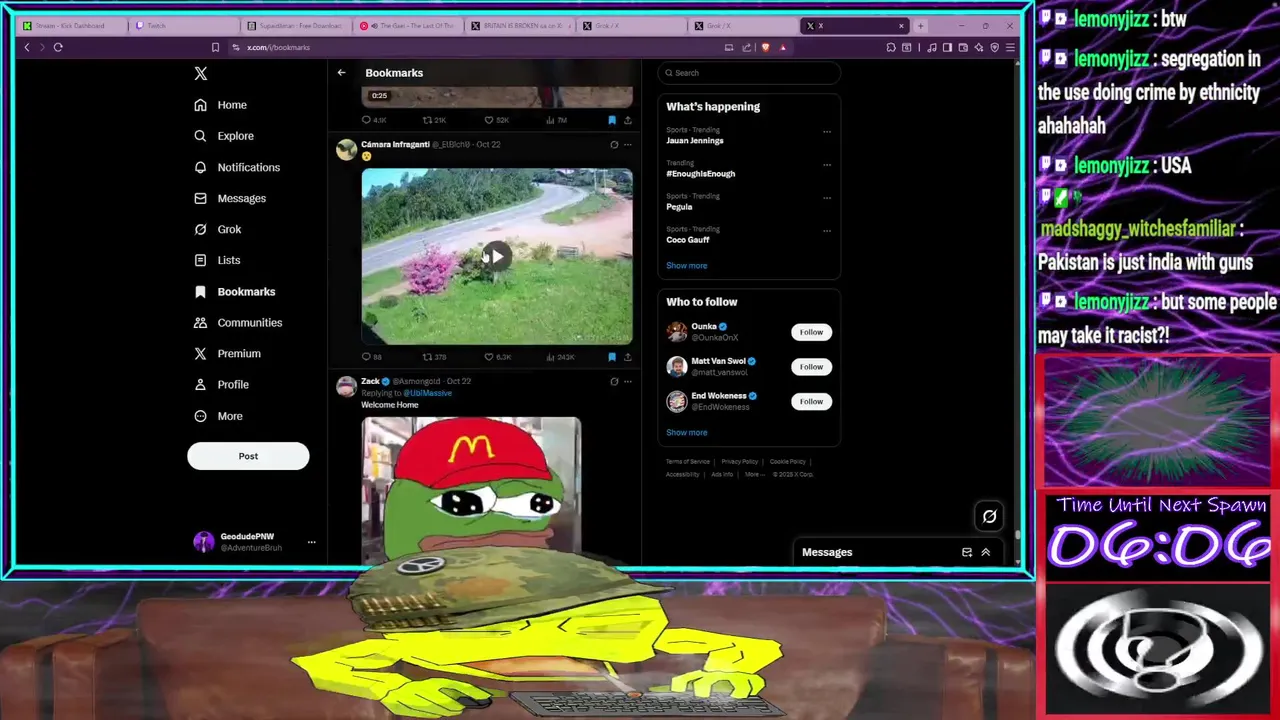Open Grok via its sidebar icon
Screen dimensions: 1280x720
[201, 229]
